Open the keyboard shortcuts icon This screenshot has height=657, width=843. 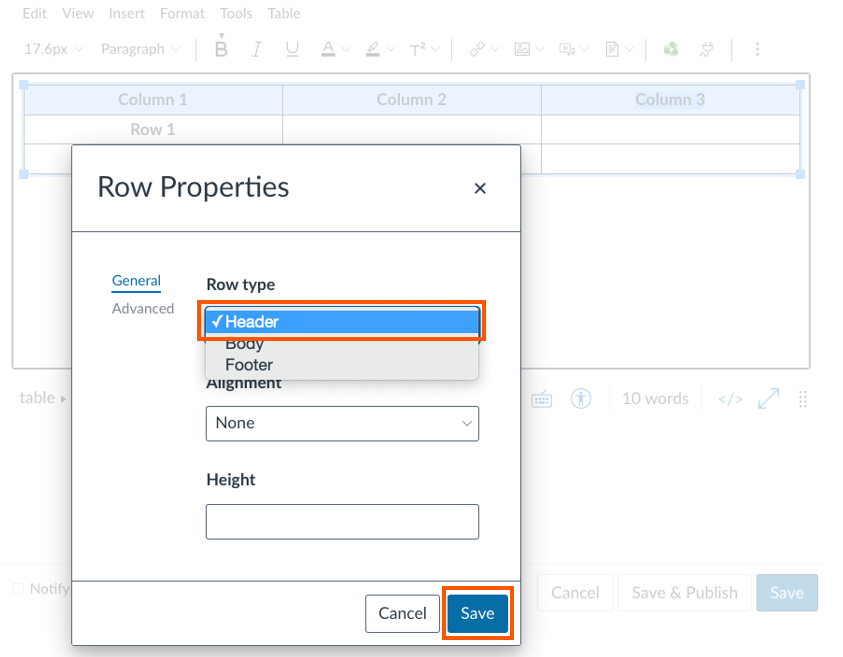[541, 399]
